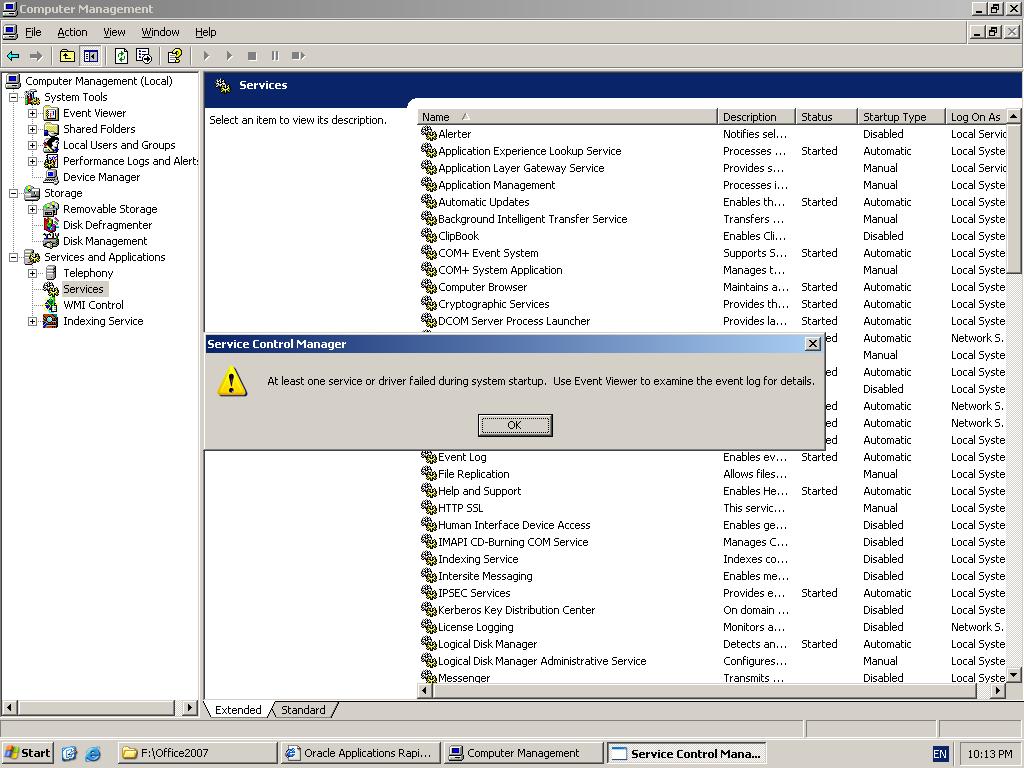
Task: Toggle Show/Hide Console Tree toolbar button
Action: pyautogui.click(x=91, y=56)
